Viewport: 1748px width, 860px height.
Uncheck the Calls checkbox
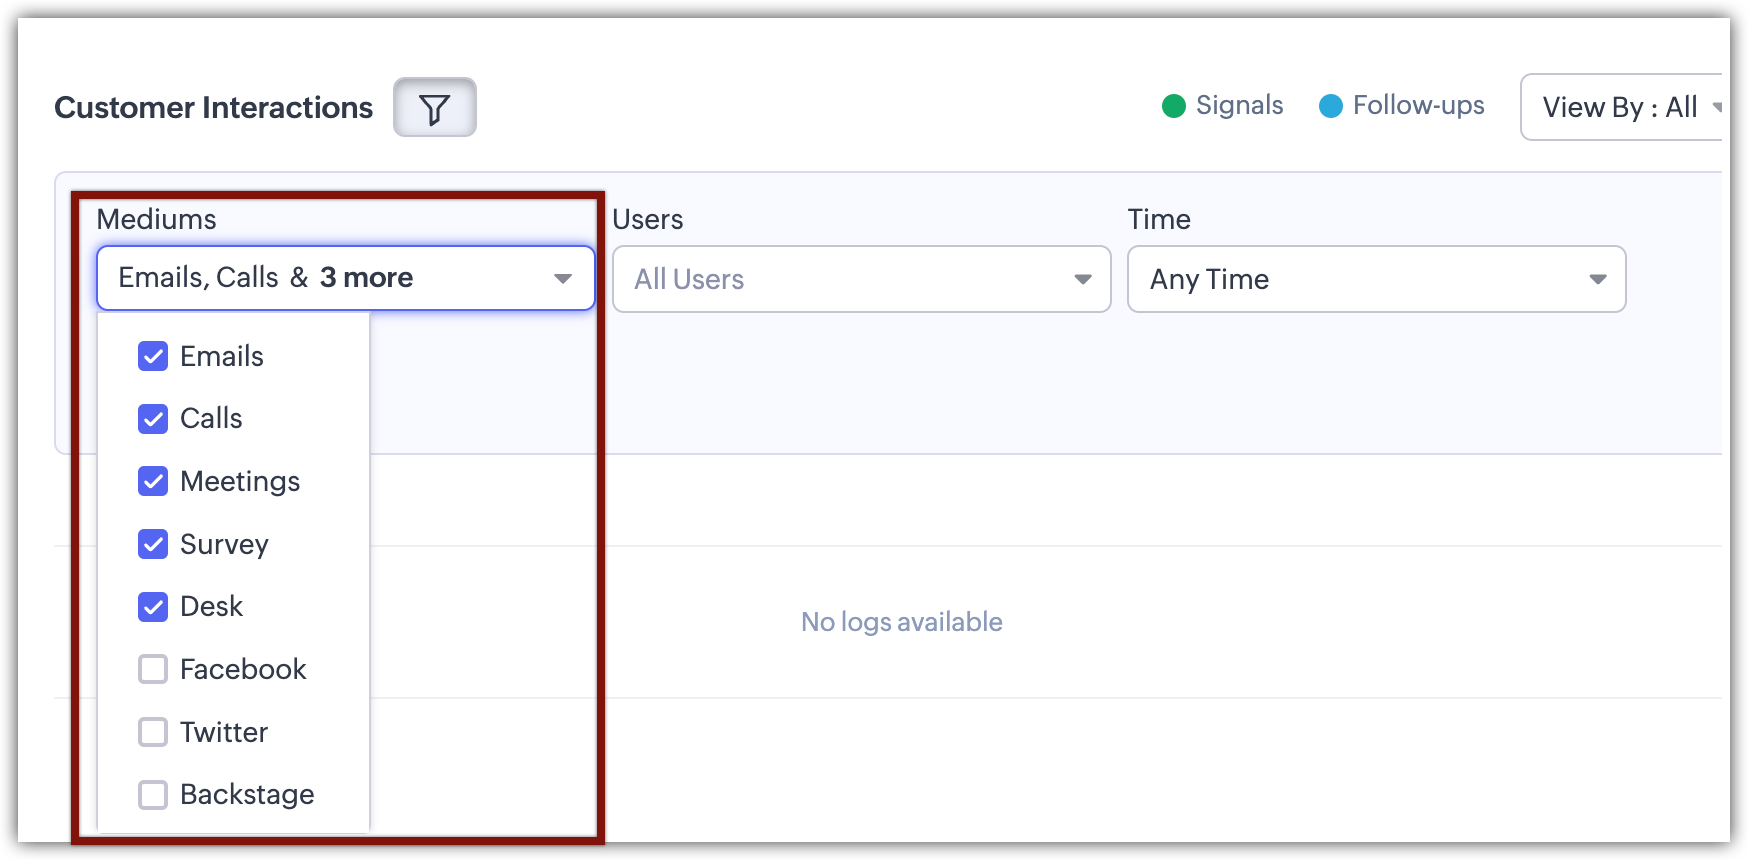coord(153,419)
